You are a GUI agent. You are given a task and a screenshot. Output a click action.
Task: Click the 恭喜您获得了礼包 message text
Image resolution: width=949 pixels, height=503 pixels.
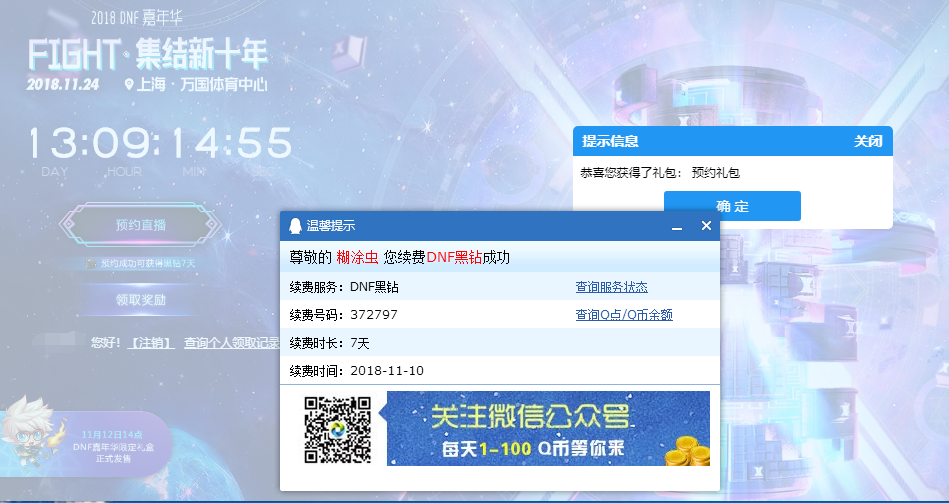click(x=660, y=173)
